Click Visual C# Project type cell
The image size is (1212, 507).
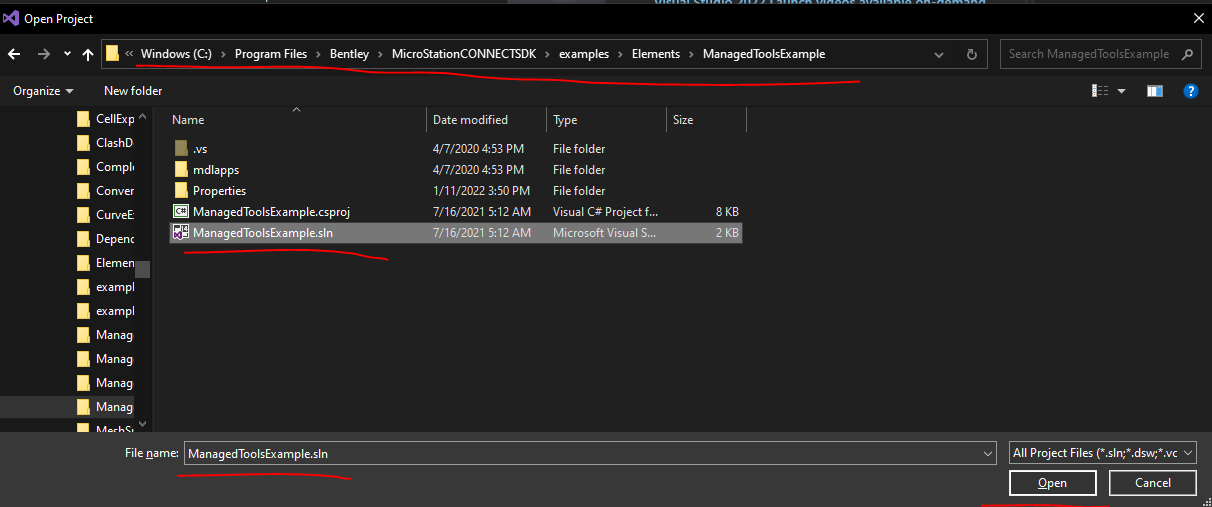click(x=605, y=211)
